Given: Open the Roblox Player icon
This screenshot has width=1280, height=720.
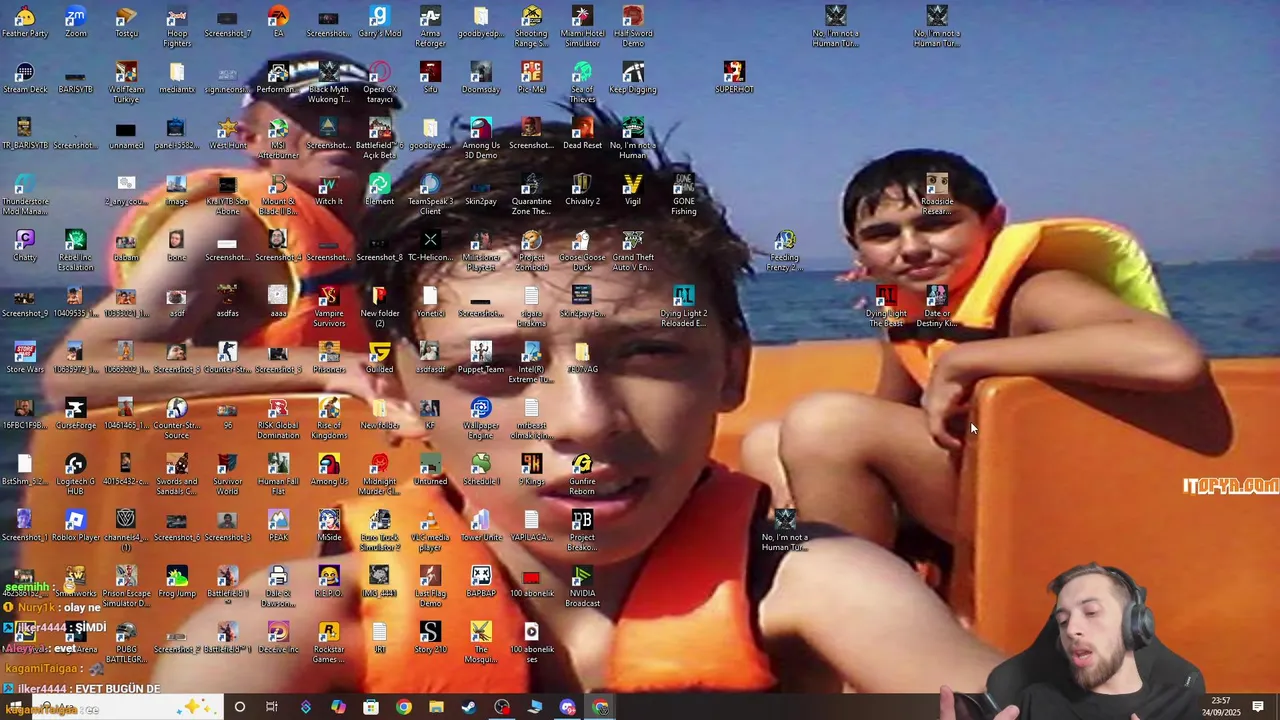Looking at the screenshot, I should pos(76,526).
